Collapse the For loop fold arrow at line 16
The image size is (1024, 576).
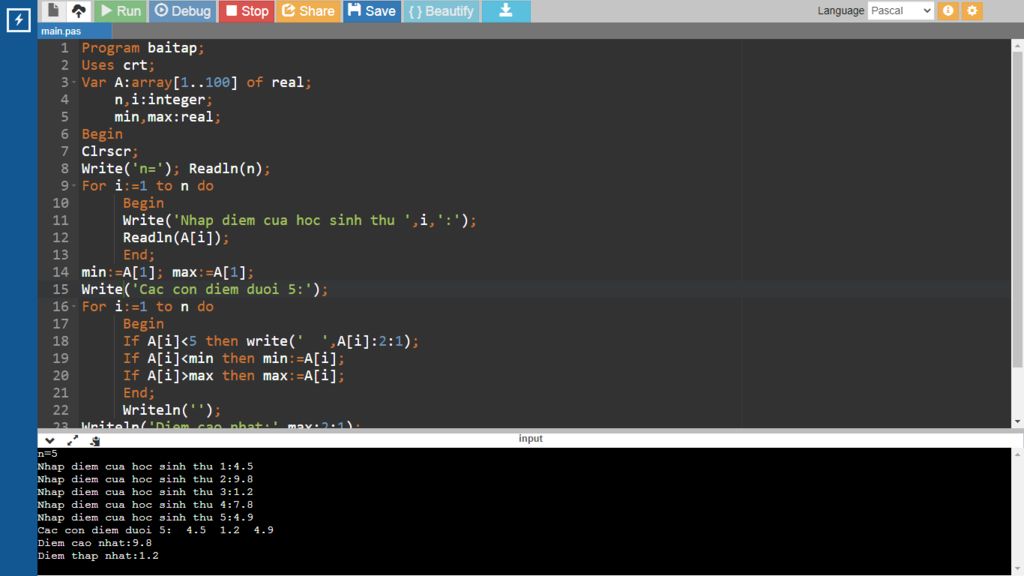pyautogui.click(x=74, y=306)
